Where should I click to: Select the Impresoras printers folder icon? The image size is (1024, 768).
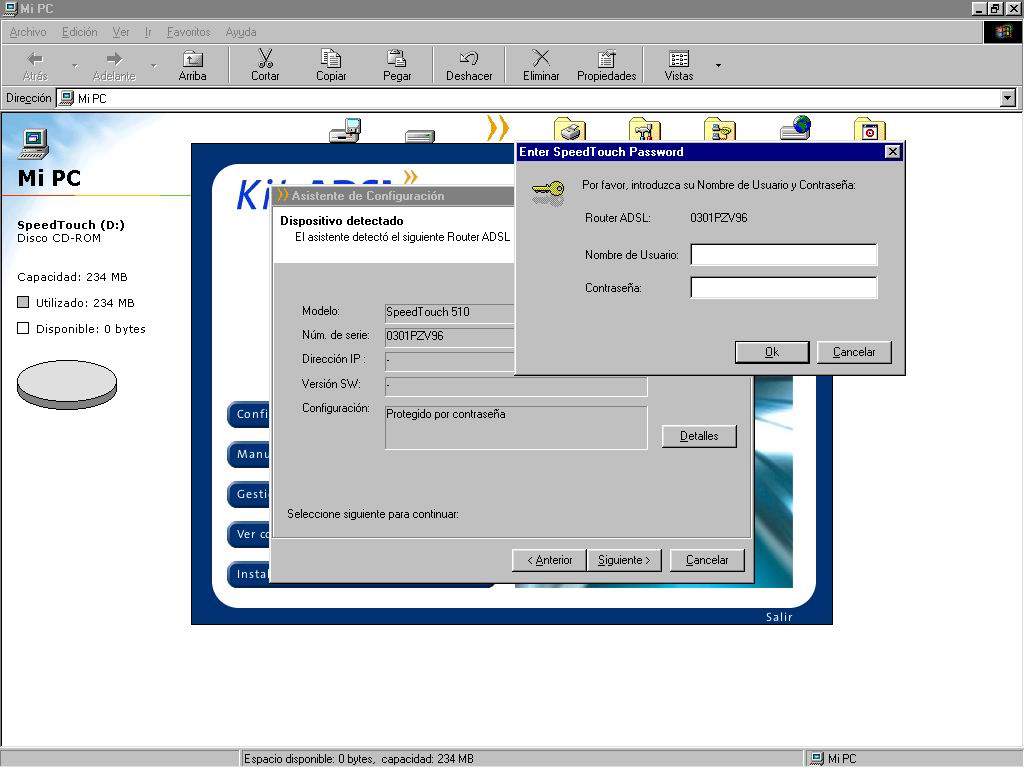coord(569,129)
